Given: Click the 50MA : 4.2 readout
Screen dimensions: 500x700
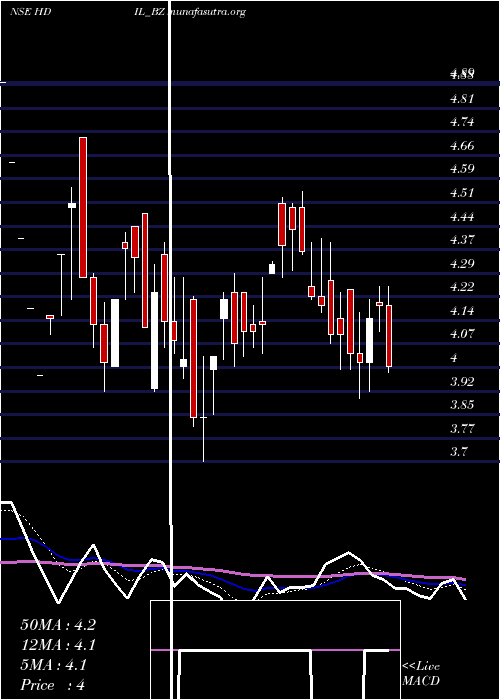Looking at the screenshot, I should [58, 625].
